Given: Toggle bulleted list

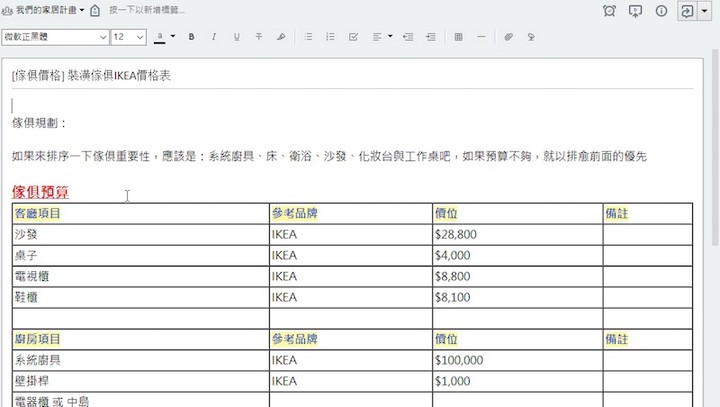Looking at the screenshot, I should pos(307,37).
